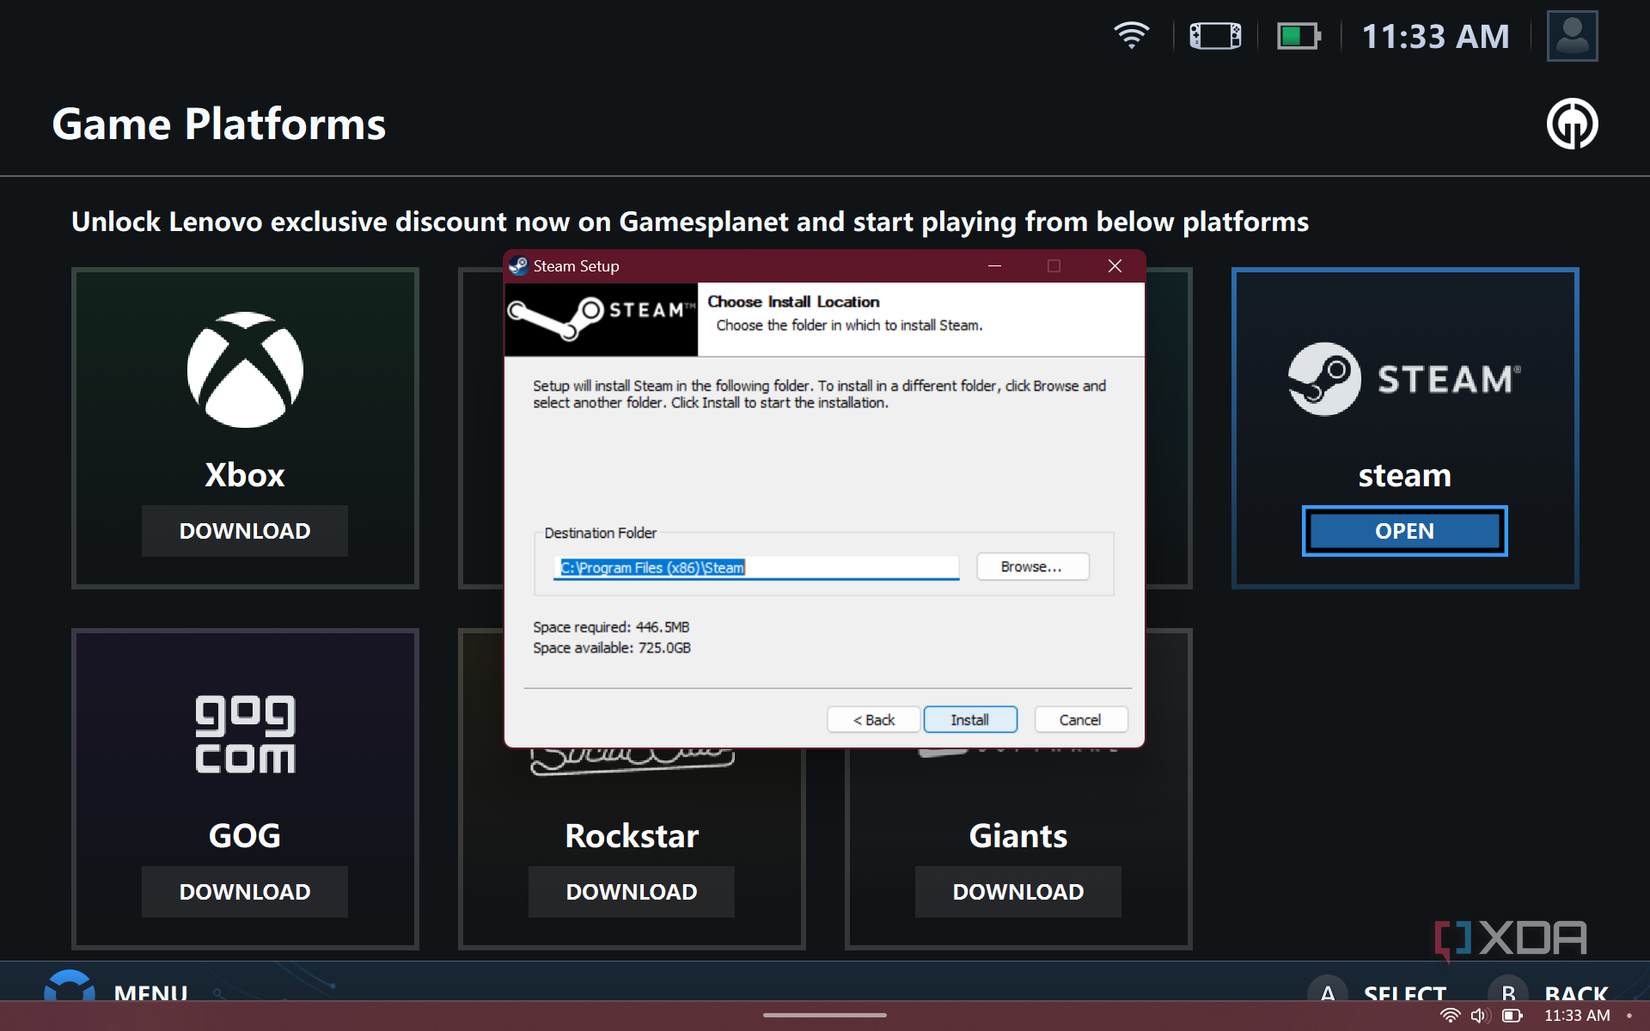The image size is (1650, 1031).
Task: Download the GOG platform
Action: [245, 892]
